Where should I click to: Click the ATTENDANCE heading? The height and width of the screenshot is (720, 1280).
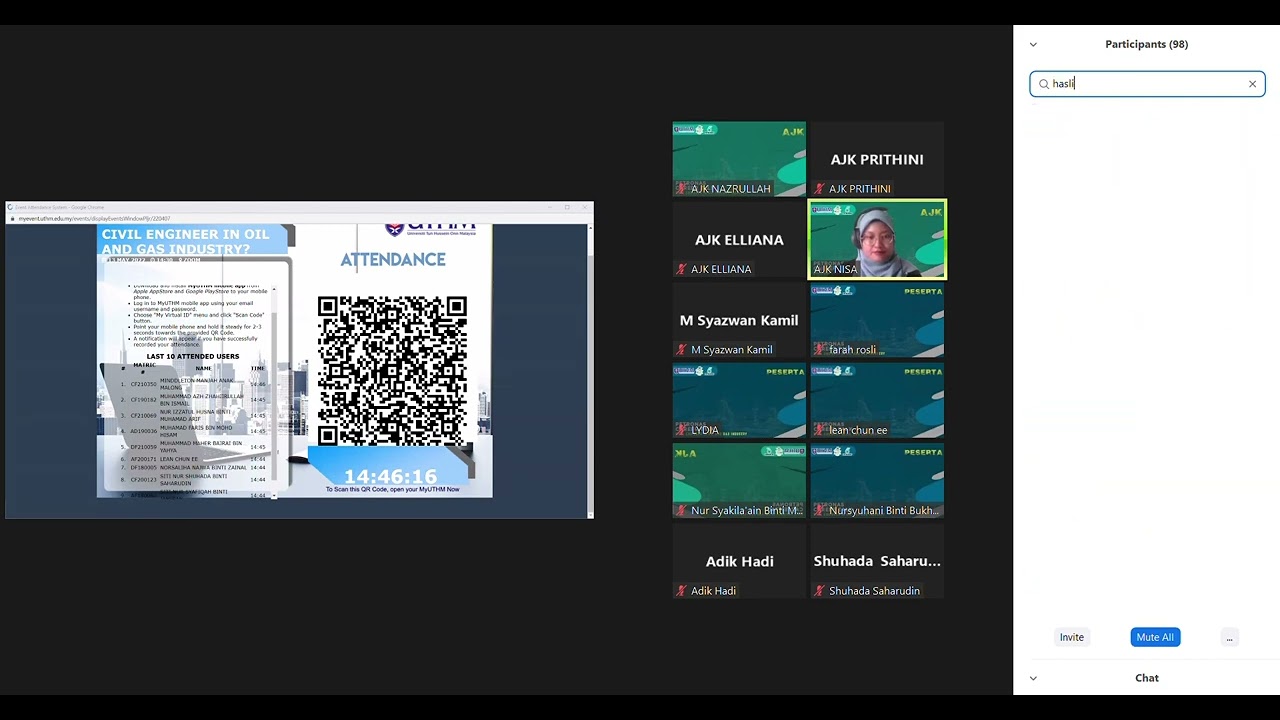point(393,260)
